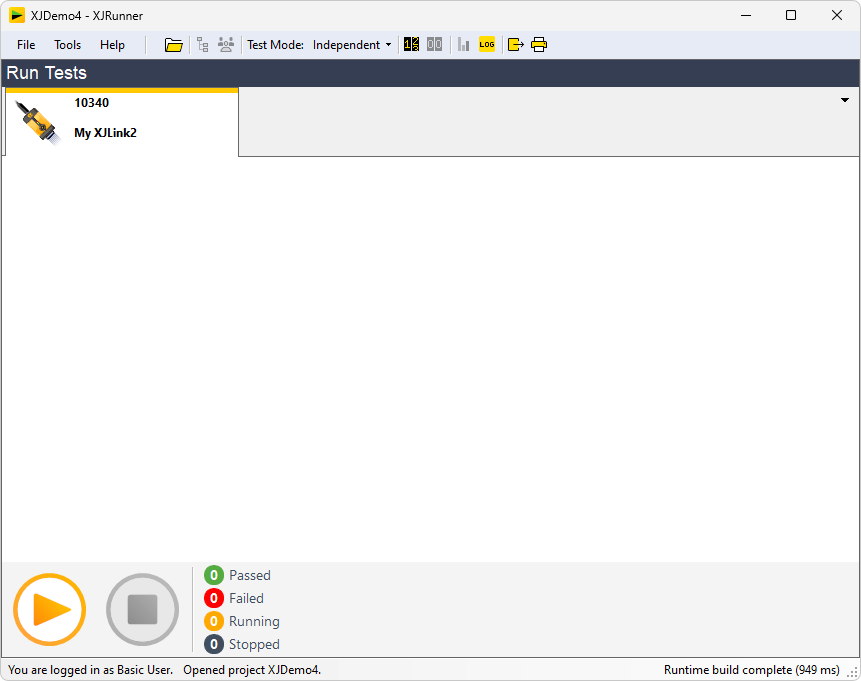Click the orange Running count badge
The width and height of the screenshot is (861, 681).
(214, 621)
